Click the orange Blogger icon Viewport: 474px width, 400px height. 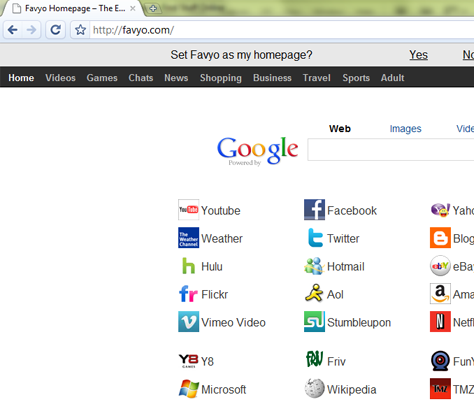pos(440,238)
